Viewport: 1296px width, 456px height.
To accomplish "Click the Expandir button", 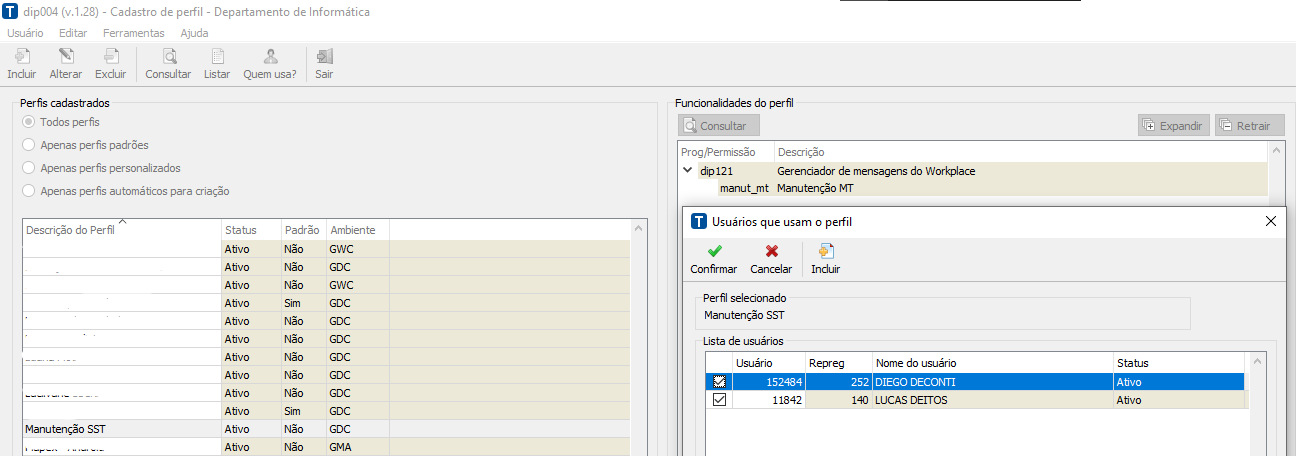I will click(x=1173, y=126).
